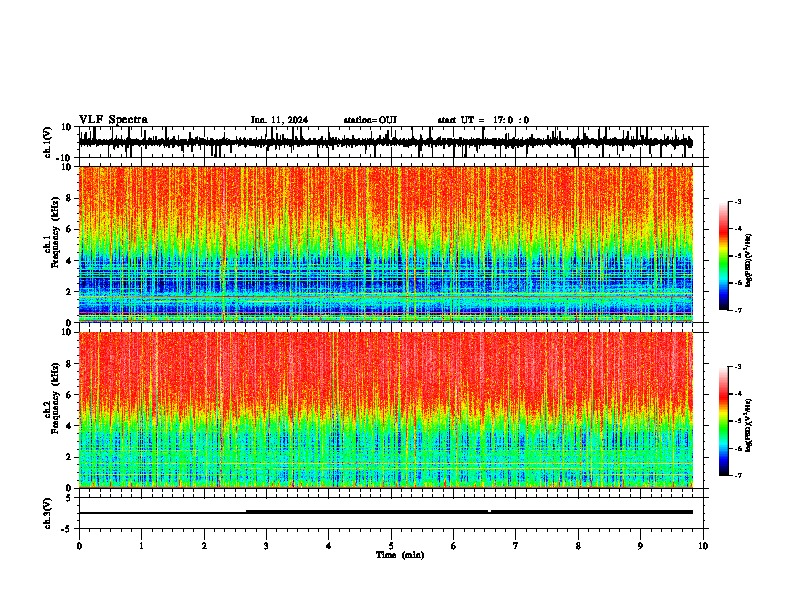Screen dimensions: 792x612
Task: Click the "start UT = 17:0 :0" header
Action: (x=483, y=120)
